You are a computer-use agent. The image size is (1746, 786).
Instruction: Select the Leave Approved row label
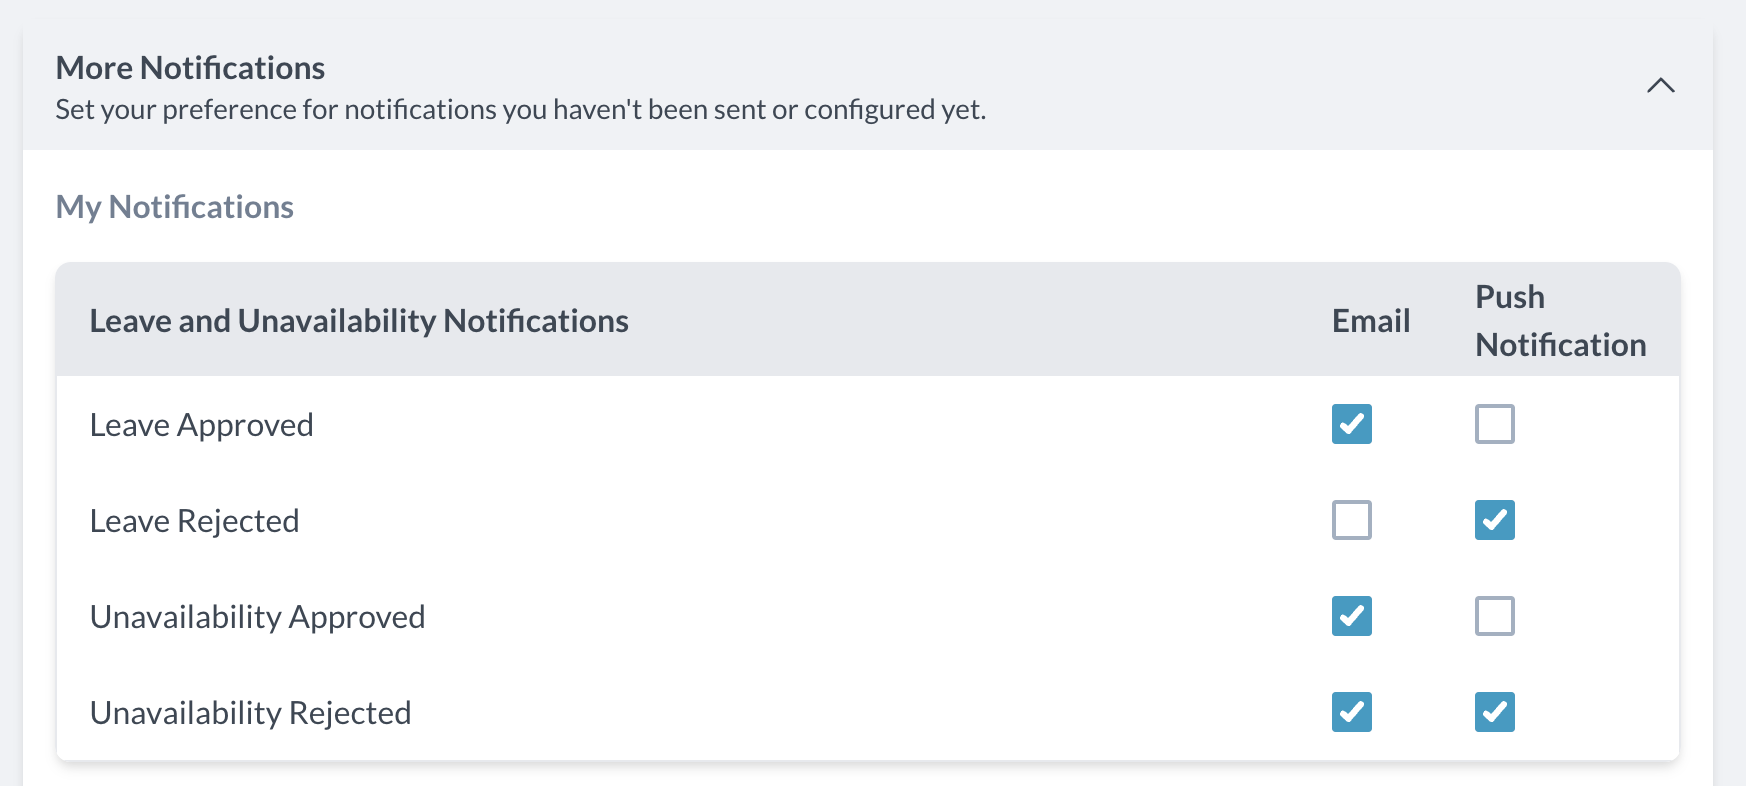[201, 425]
